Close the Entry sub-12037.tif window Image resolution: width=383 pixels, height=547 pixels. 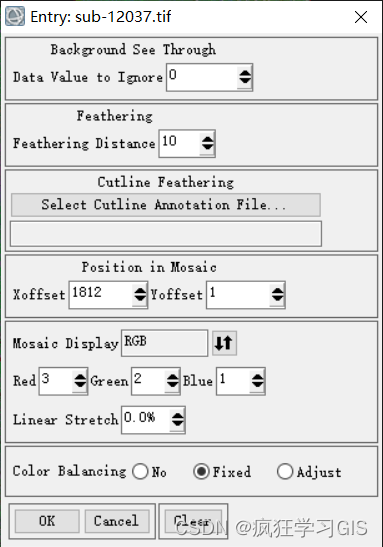361,17
